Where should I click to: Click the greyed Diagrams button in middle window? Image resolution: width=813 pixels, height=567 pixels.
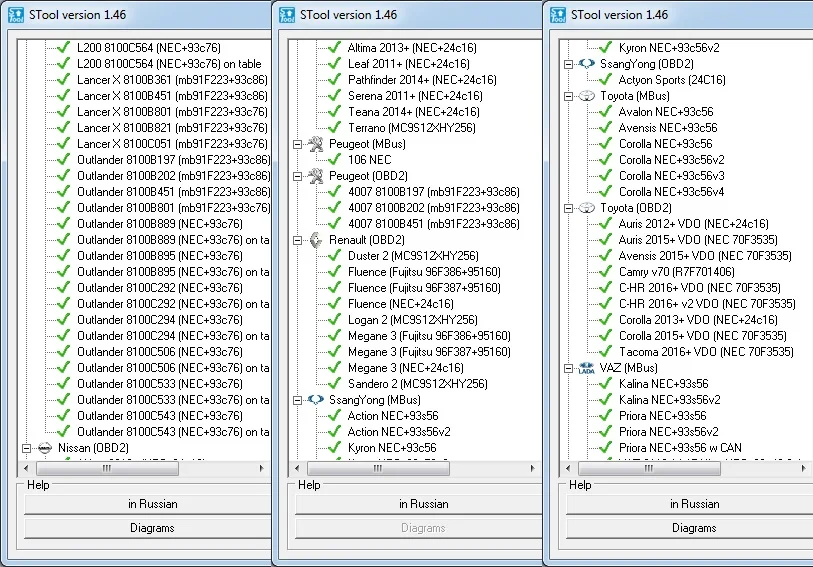pos(419,528)
